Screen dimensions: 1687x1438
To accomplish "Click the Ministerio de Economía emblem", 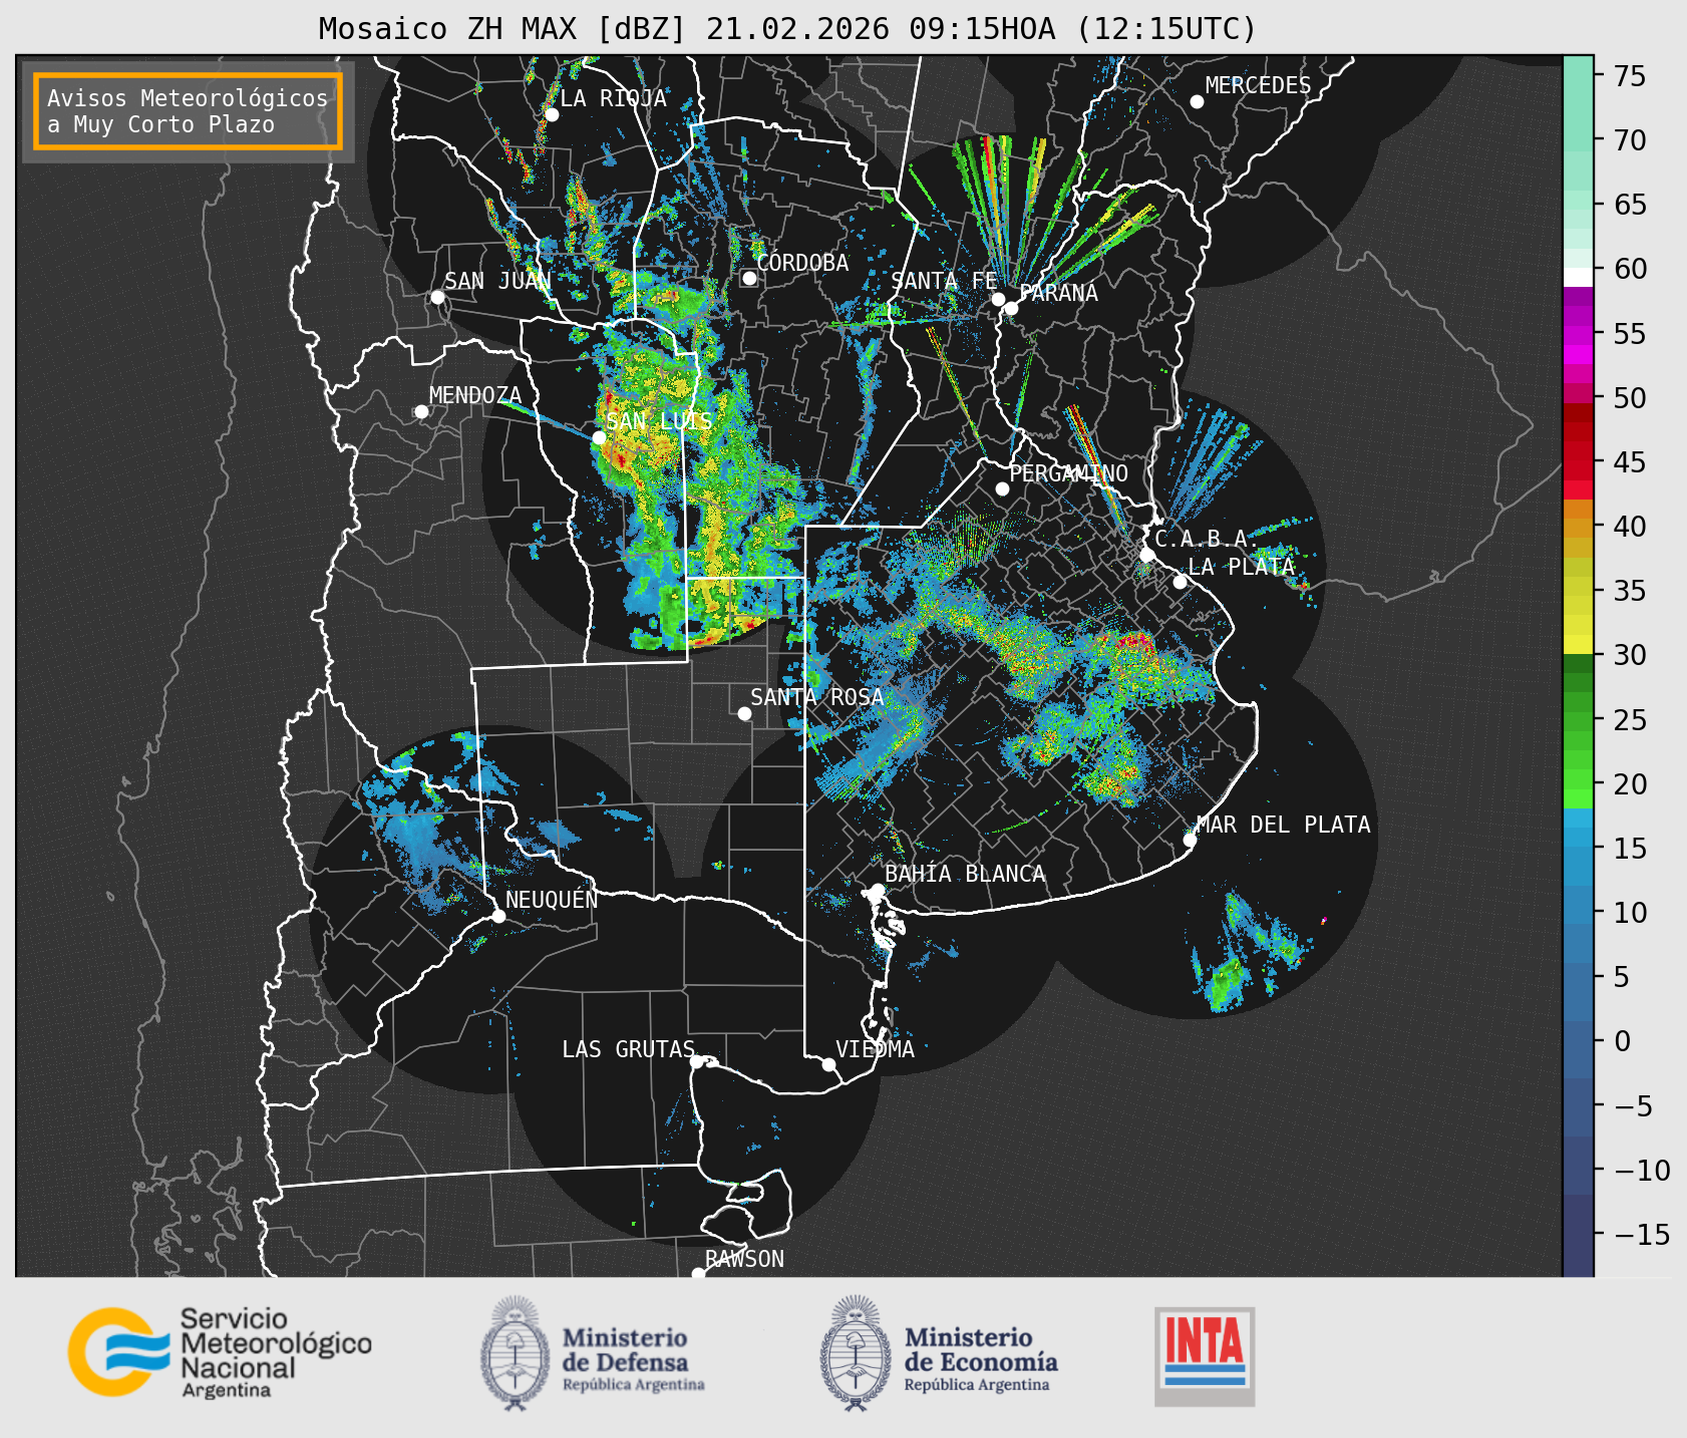I will click(855, 1353).
